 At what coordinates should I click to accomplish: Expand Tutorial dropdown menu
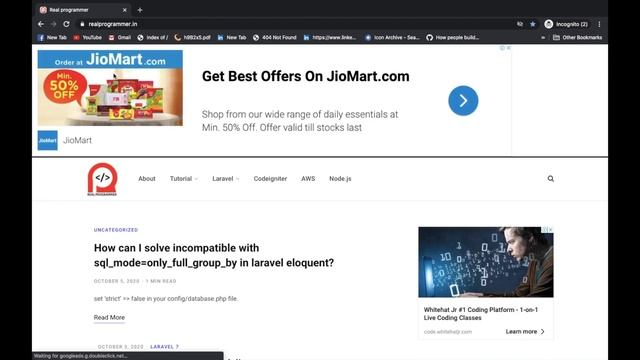184,179
